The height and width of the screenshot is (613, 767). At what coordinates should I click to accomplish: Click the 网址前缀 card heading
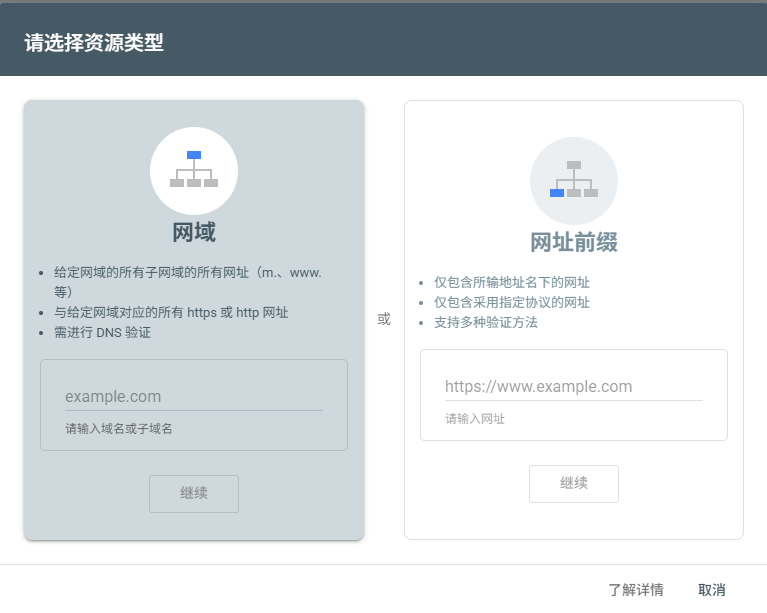pyautogui.click(x=574, y=242)
